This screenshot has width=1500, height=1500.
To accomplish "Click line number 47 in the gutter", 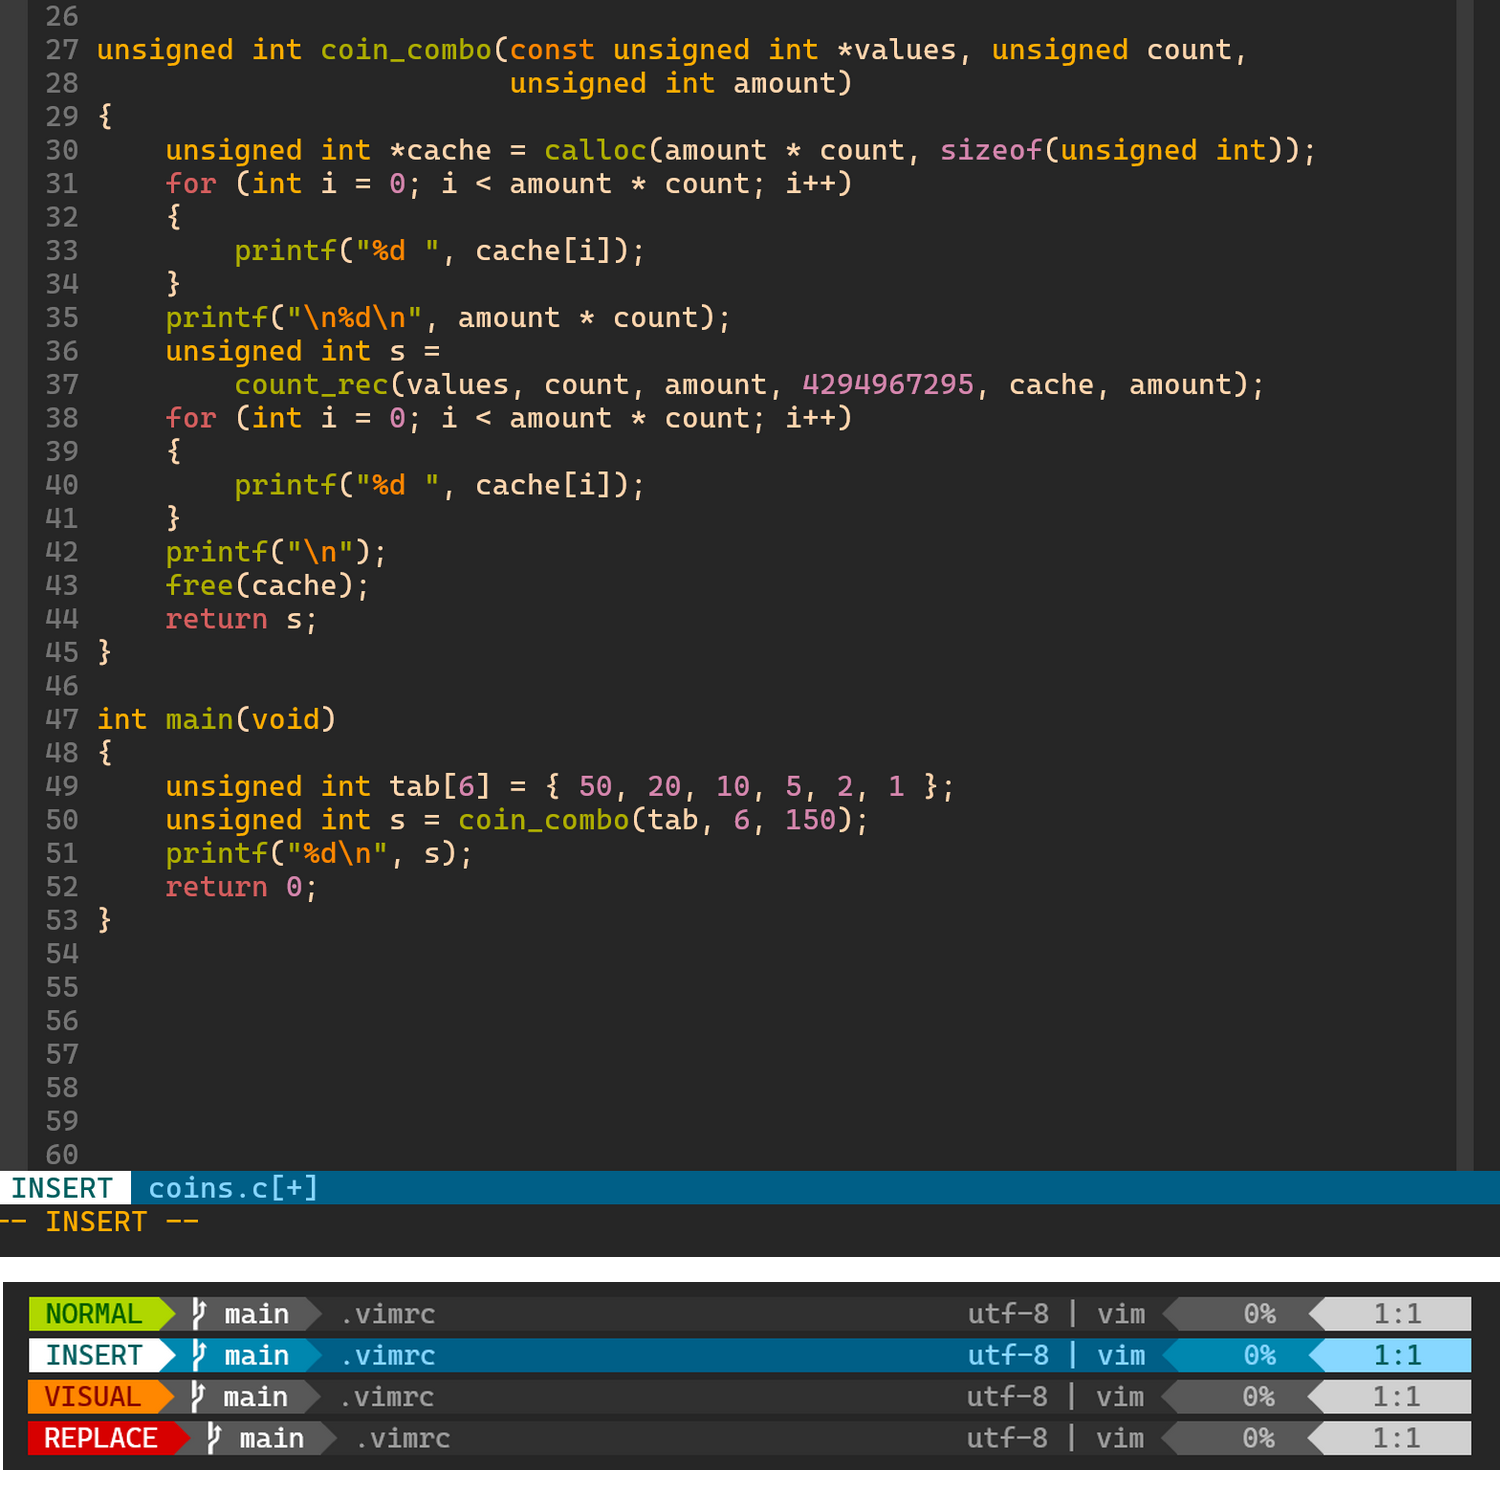I will pos(61,719).
